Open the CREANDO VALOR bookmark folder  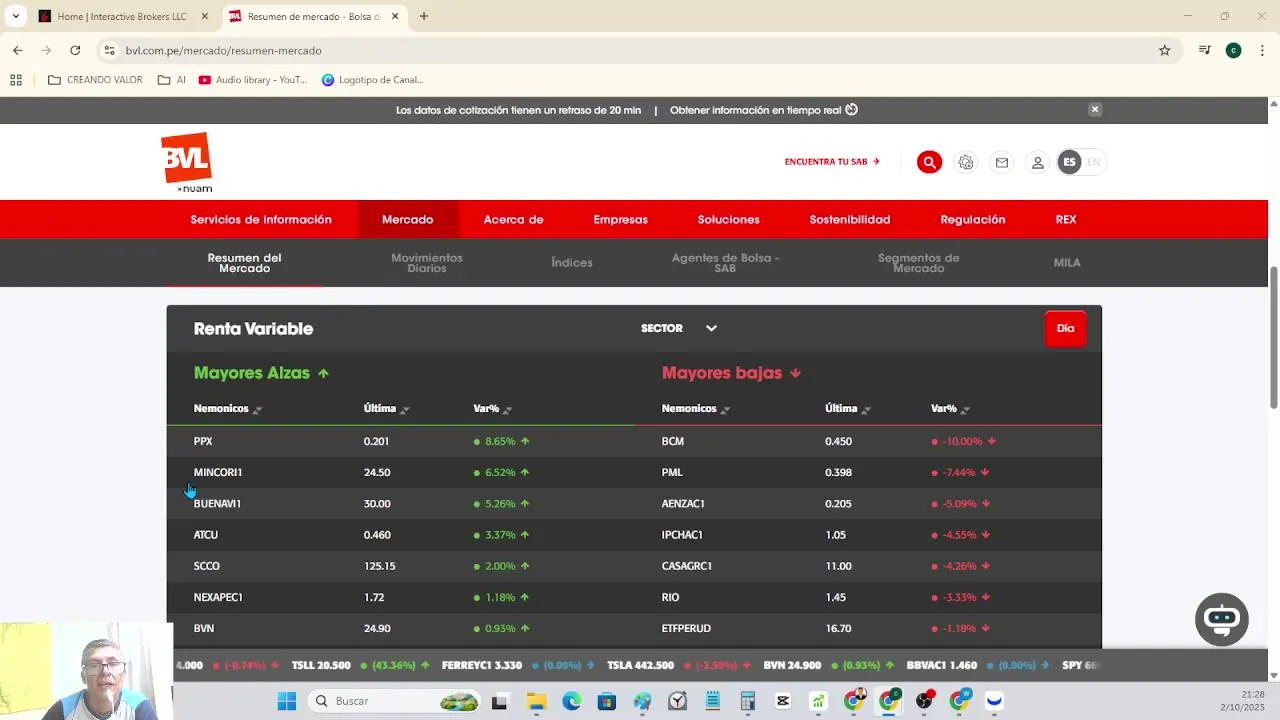click(x=95, y=80)
